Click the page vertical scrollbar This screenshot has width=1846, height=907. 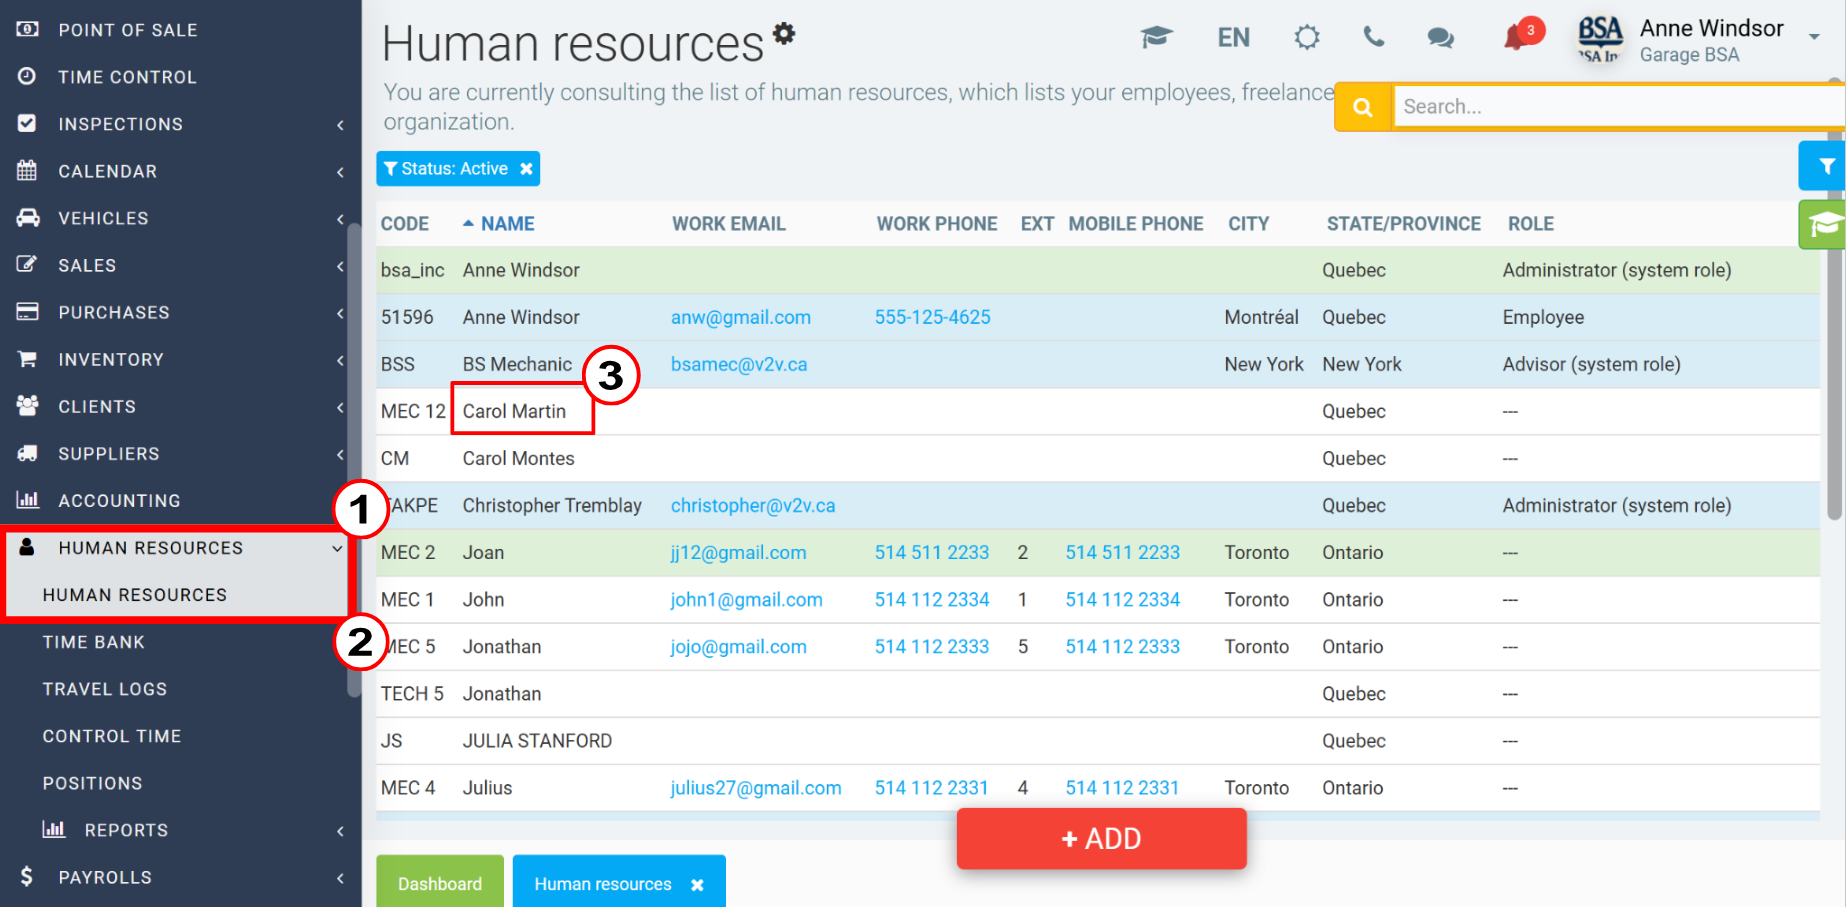point(1834,300)
